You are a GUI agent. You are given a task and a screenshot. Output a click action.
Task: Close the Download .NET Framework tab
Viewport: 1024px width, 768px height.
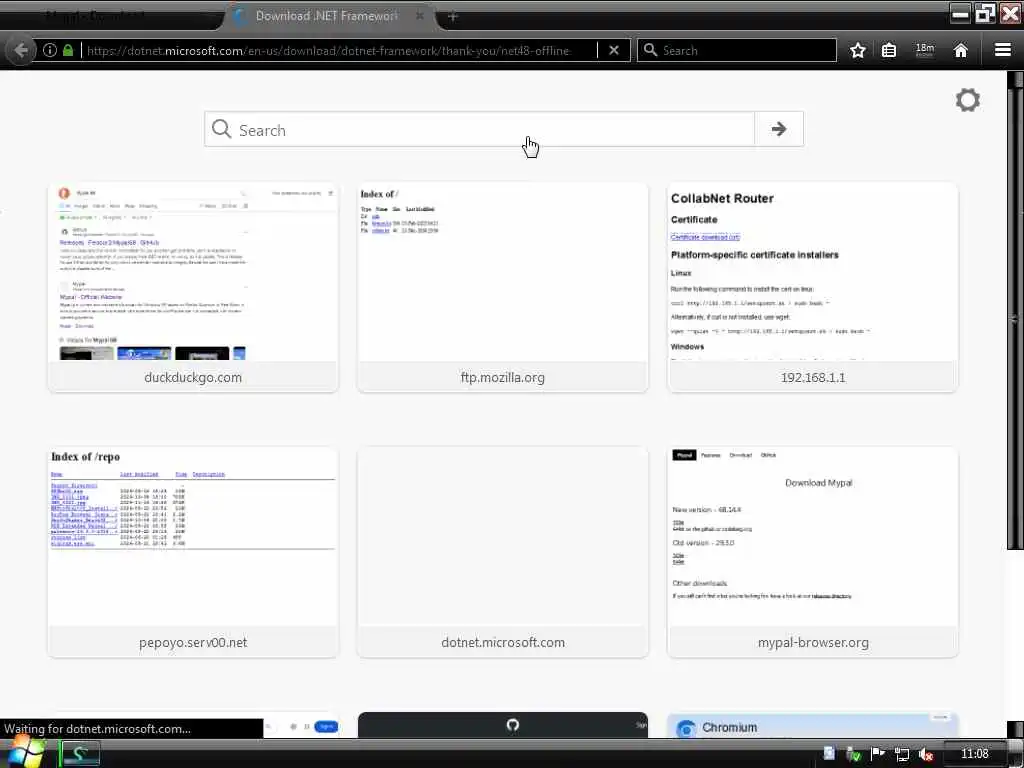click(420, 16)
